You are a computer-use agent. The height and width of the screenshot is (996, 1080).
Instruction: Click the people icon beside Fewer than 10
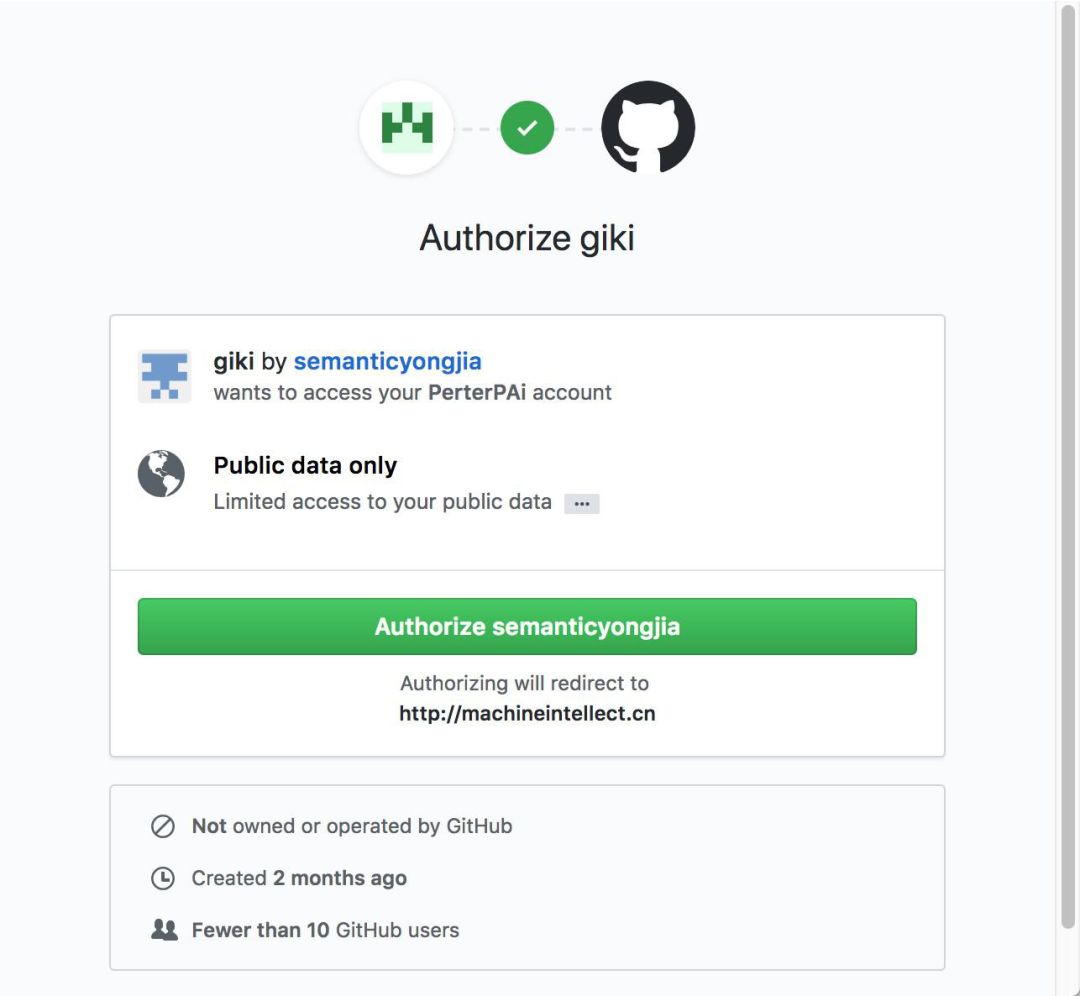pyautogui.click(x=164, y=930)
